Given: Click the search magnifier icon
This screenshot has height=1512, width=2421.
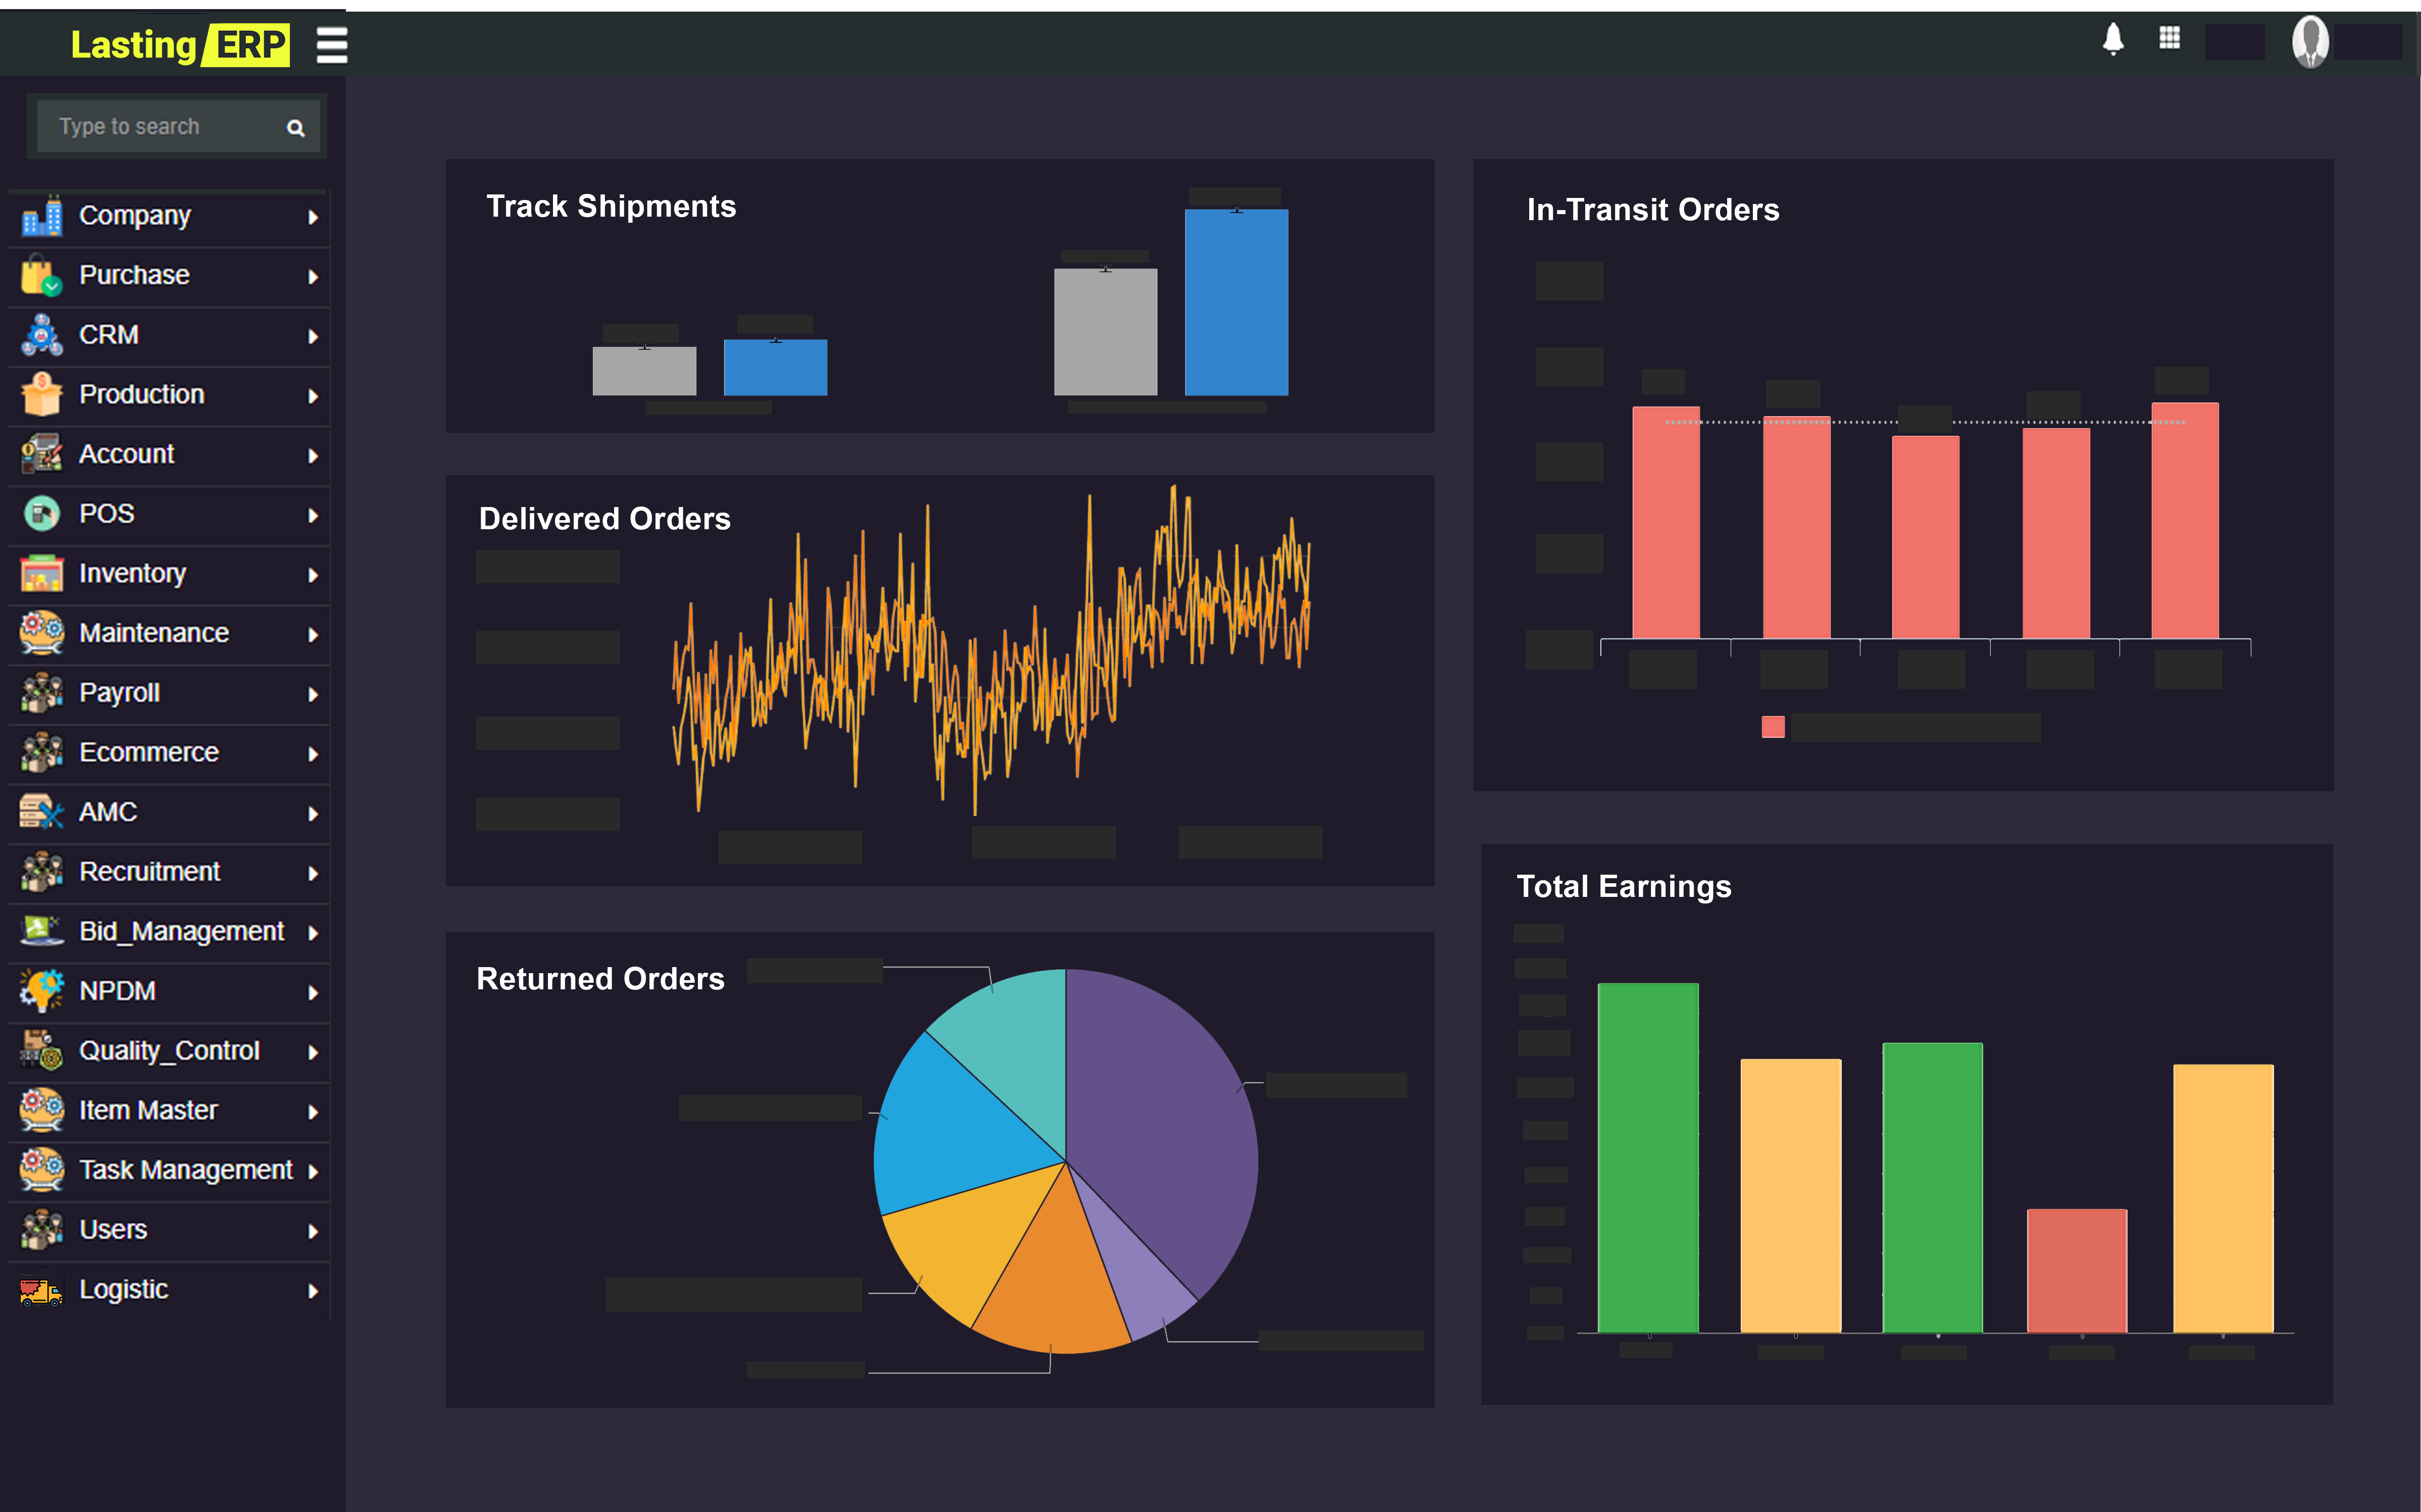Looking at the screenshot, I should 295,128.
